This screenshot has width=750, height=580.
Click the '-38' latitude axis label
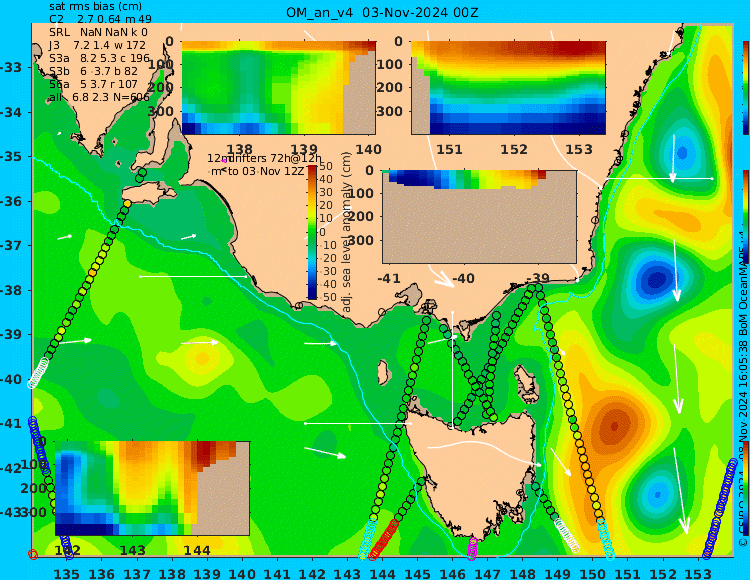coord(11,290)
